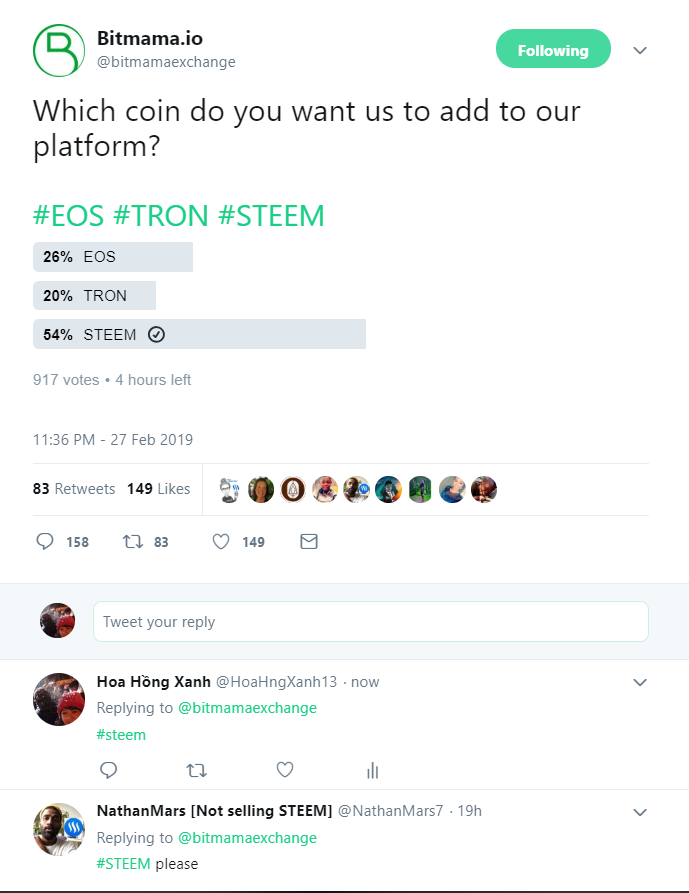Image resolution: width=689 pixels, height=893 pixels.
Task: Click the heart icon under Hoa Hồng Xanh's reply
Action: [x=285, y=770]
